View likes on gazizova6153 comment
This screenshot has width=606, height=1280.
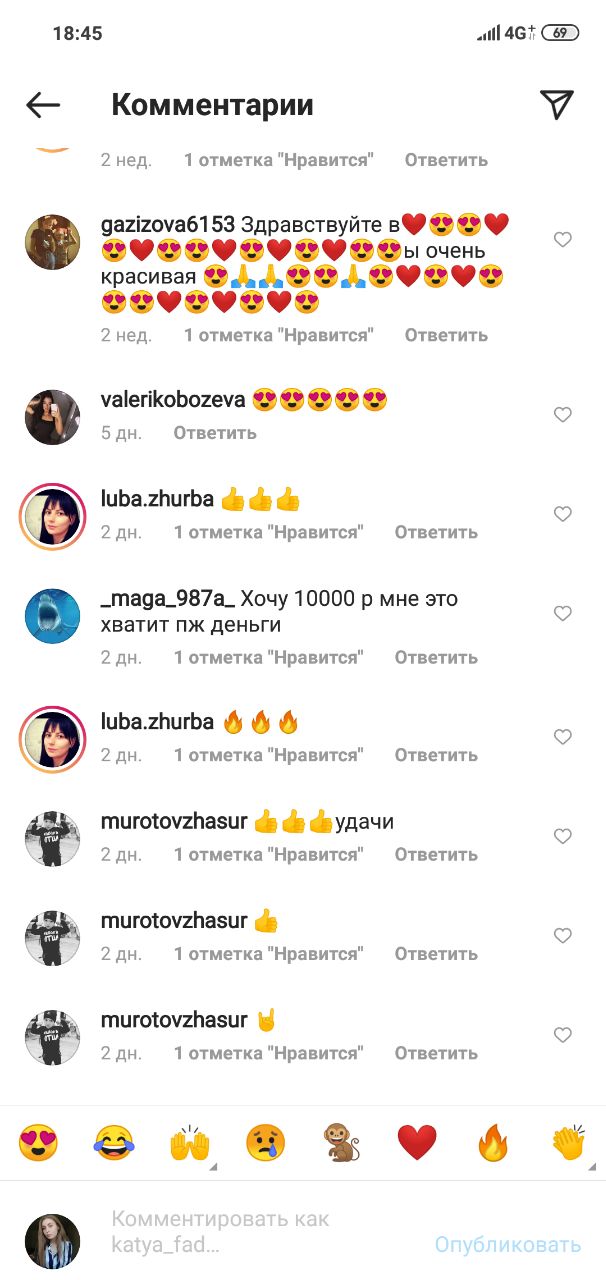(x=279, y=335)
